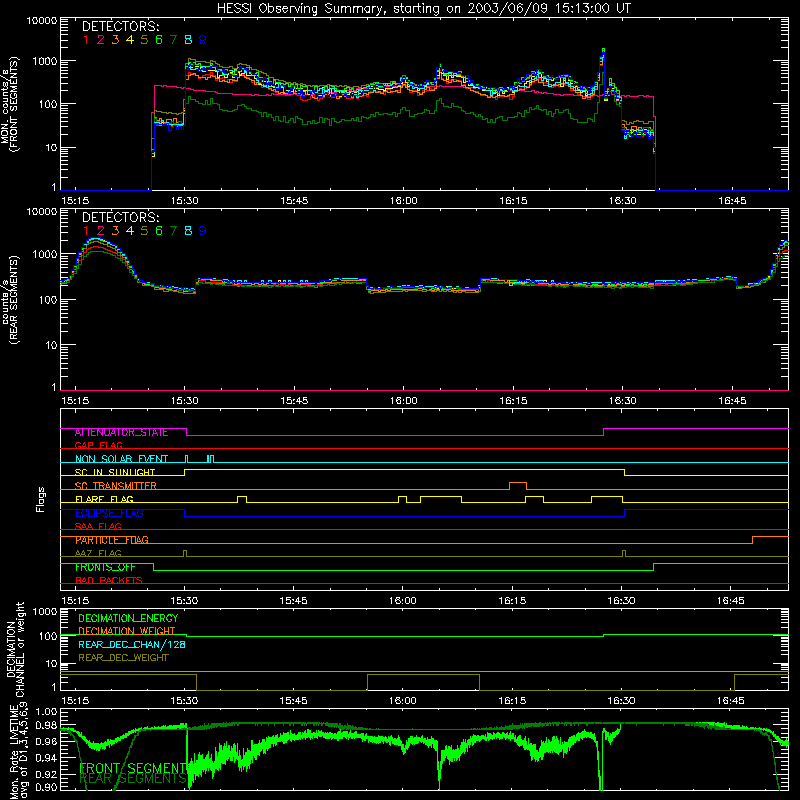Click the PARTICLE_FLAG label

click(x=112, y=540)
